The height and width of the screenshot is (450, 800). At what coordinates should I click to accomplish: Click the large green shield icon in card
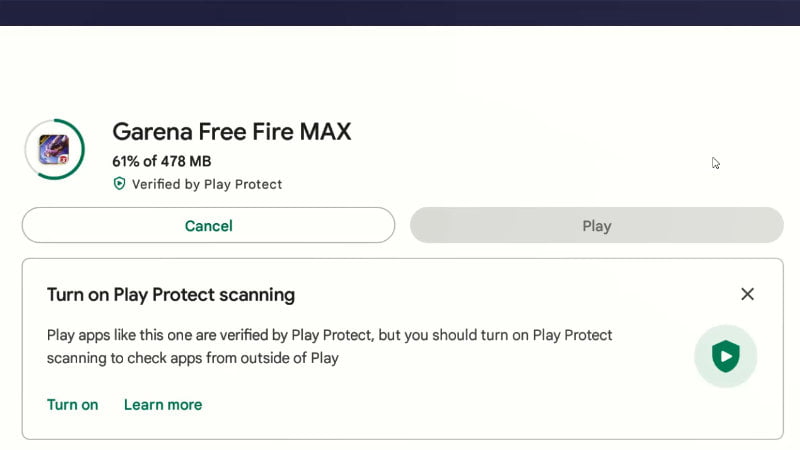(x=725, y=356)
